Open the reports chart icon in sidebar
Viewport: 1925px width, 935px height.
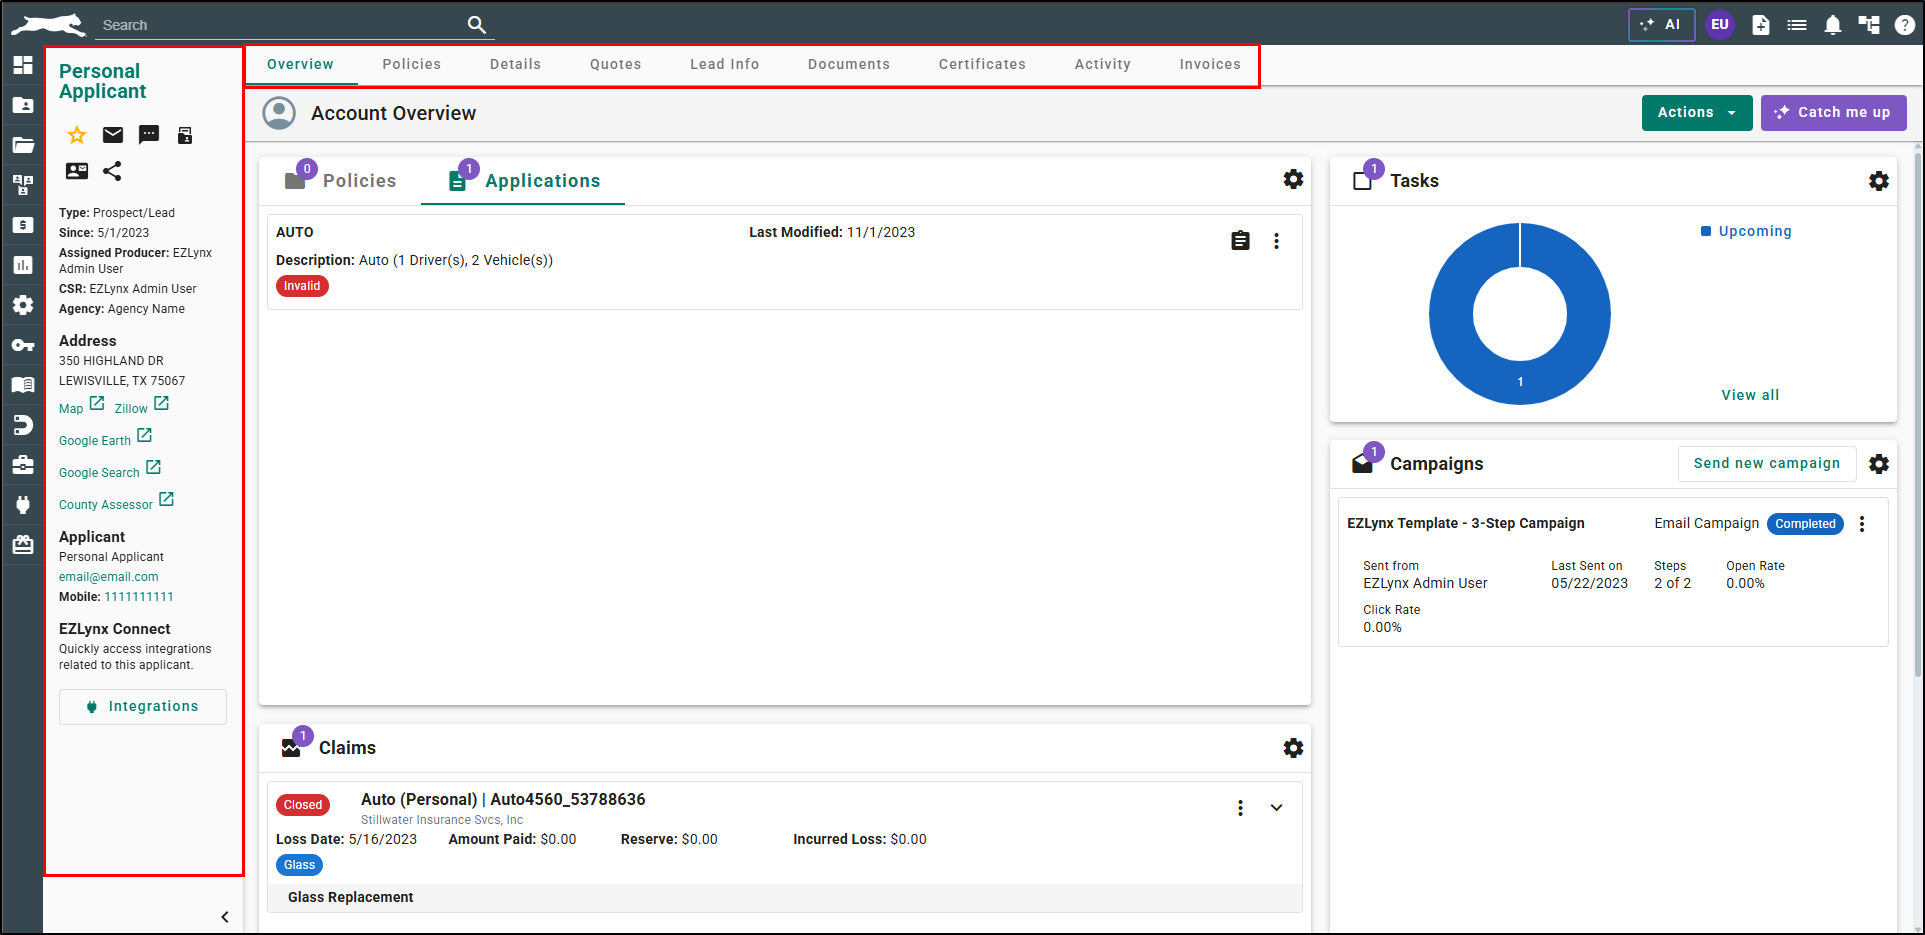point(23,265)
